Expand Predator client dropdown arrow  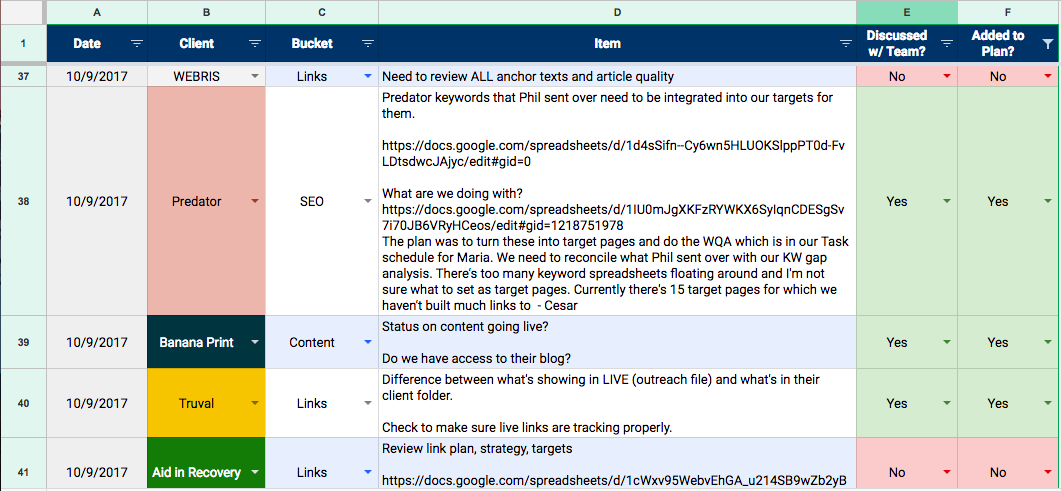pos(255,201)
